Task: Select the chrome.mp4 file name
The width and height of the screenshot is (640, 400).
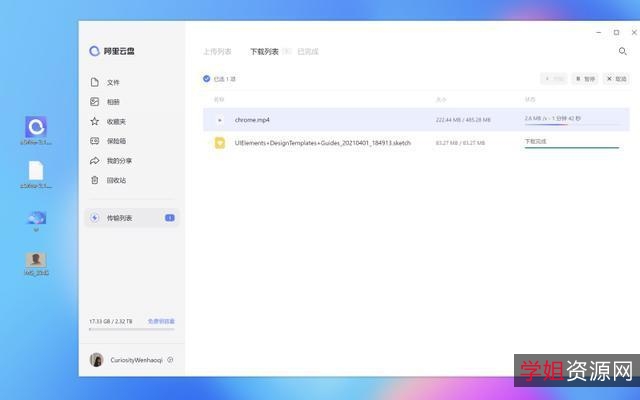Action: [252, 120]
